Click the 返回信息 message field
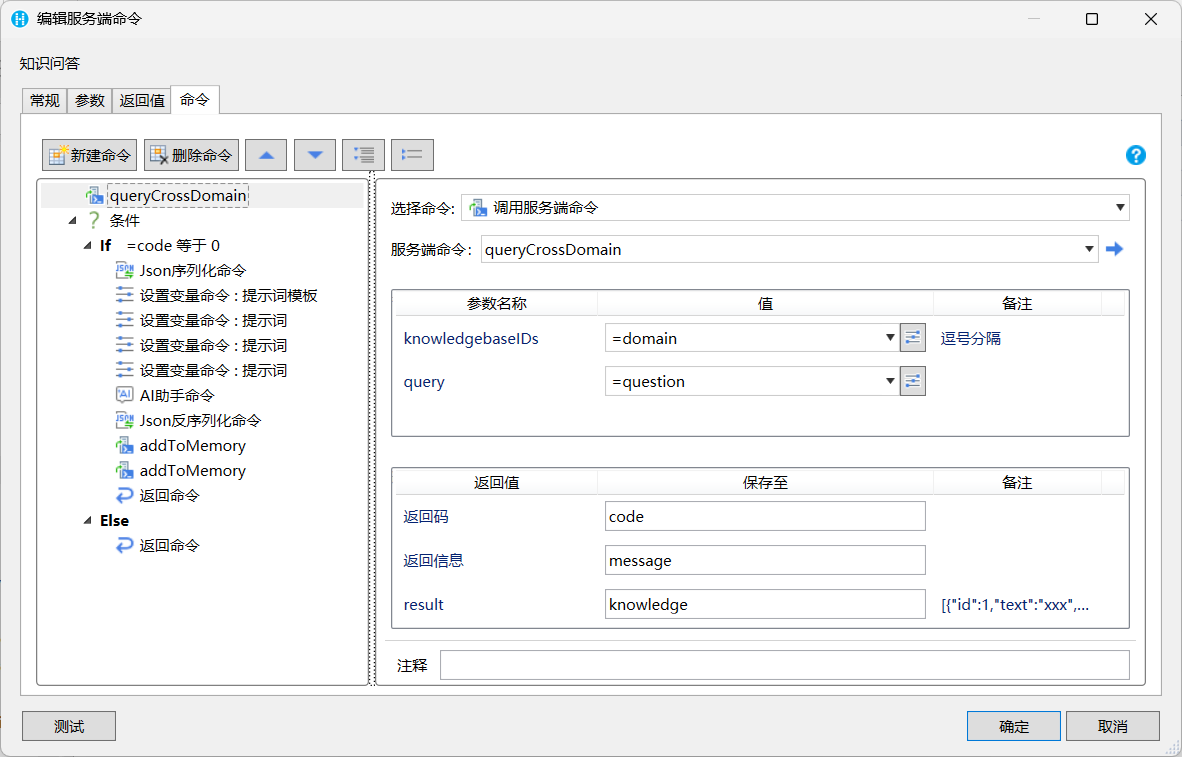Screen dimensions: 1182x757 (765, 560)
